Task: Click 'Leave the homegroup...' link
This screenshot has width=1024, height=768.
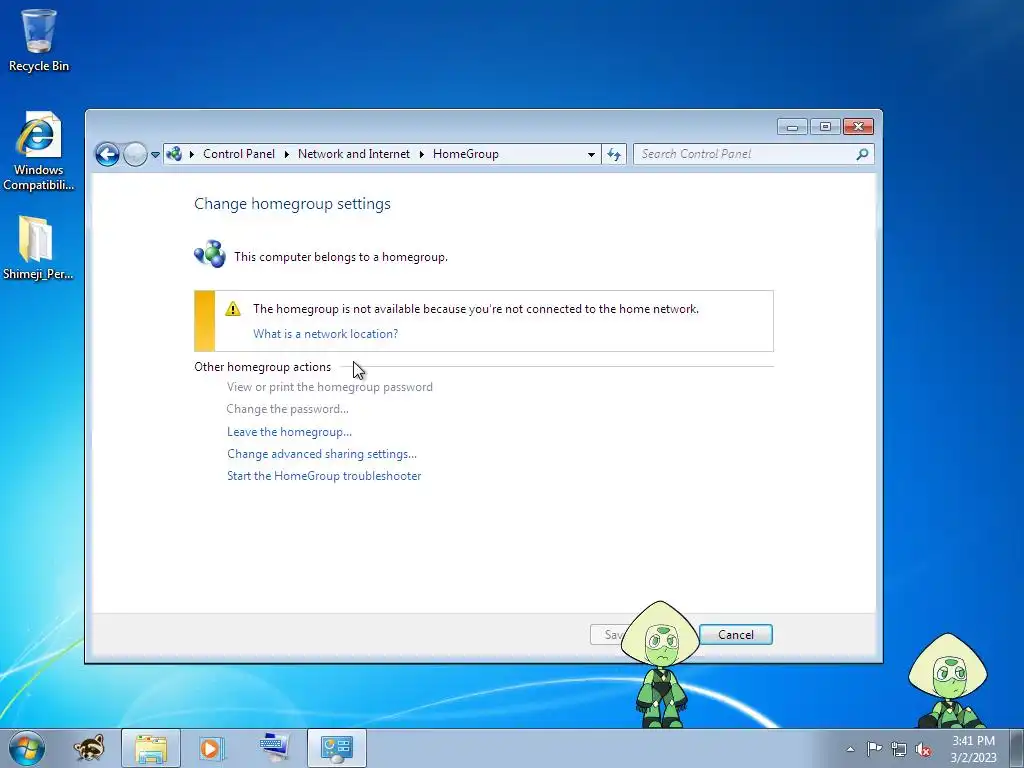Action: [x=289, y=432]
